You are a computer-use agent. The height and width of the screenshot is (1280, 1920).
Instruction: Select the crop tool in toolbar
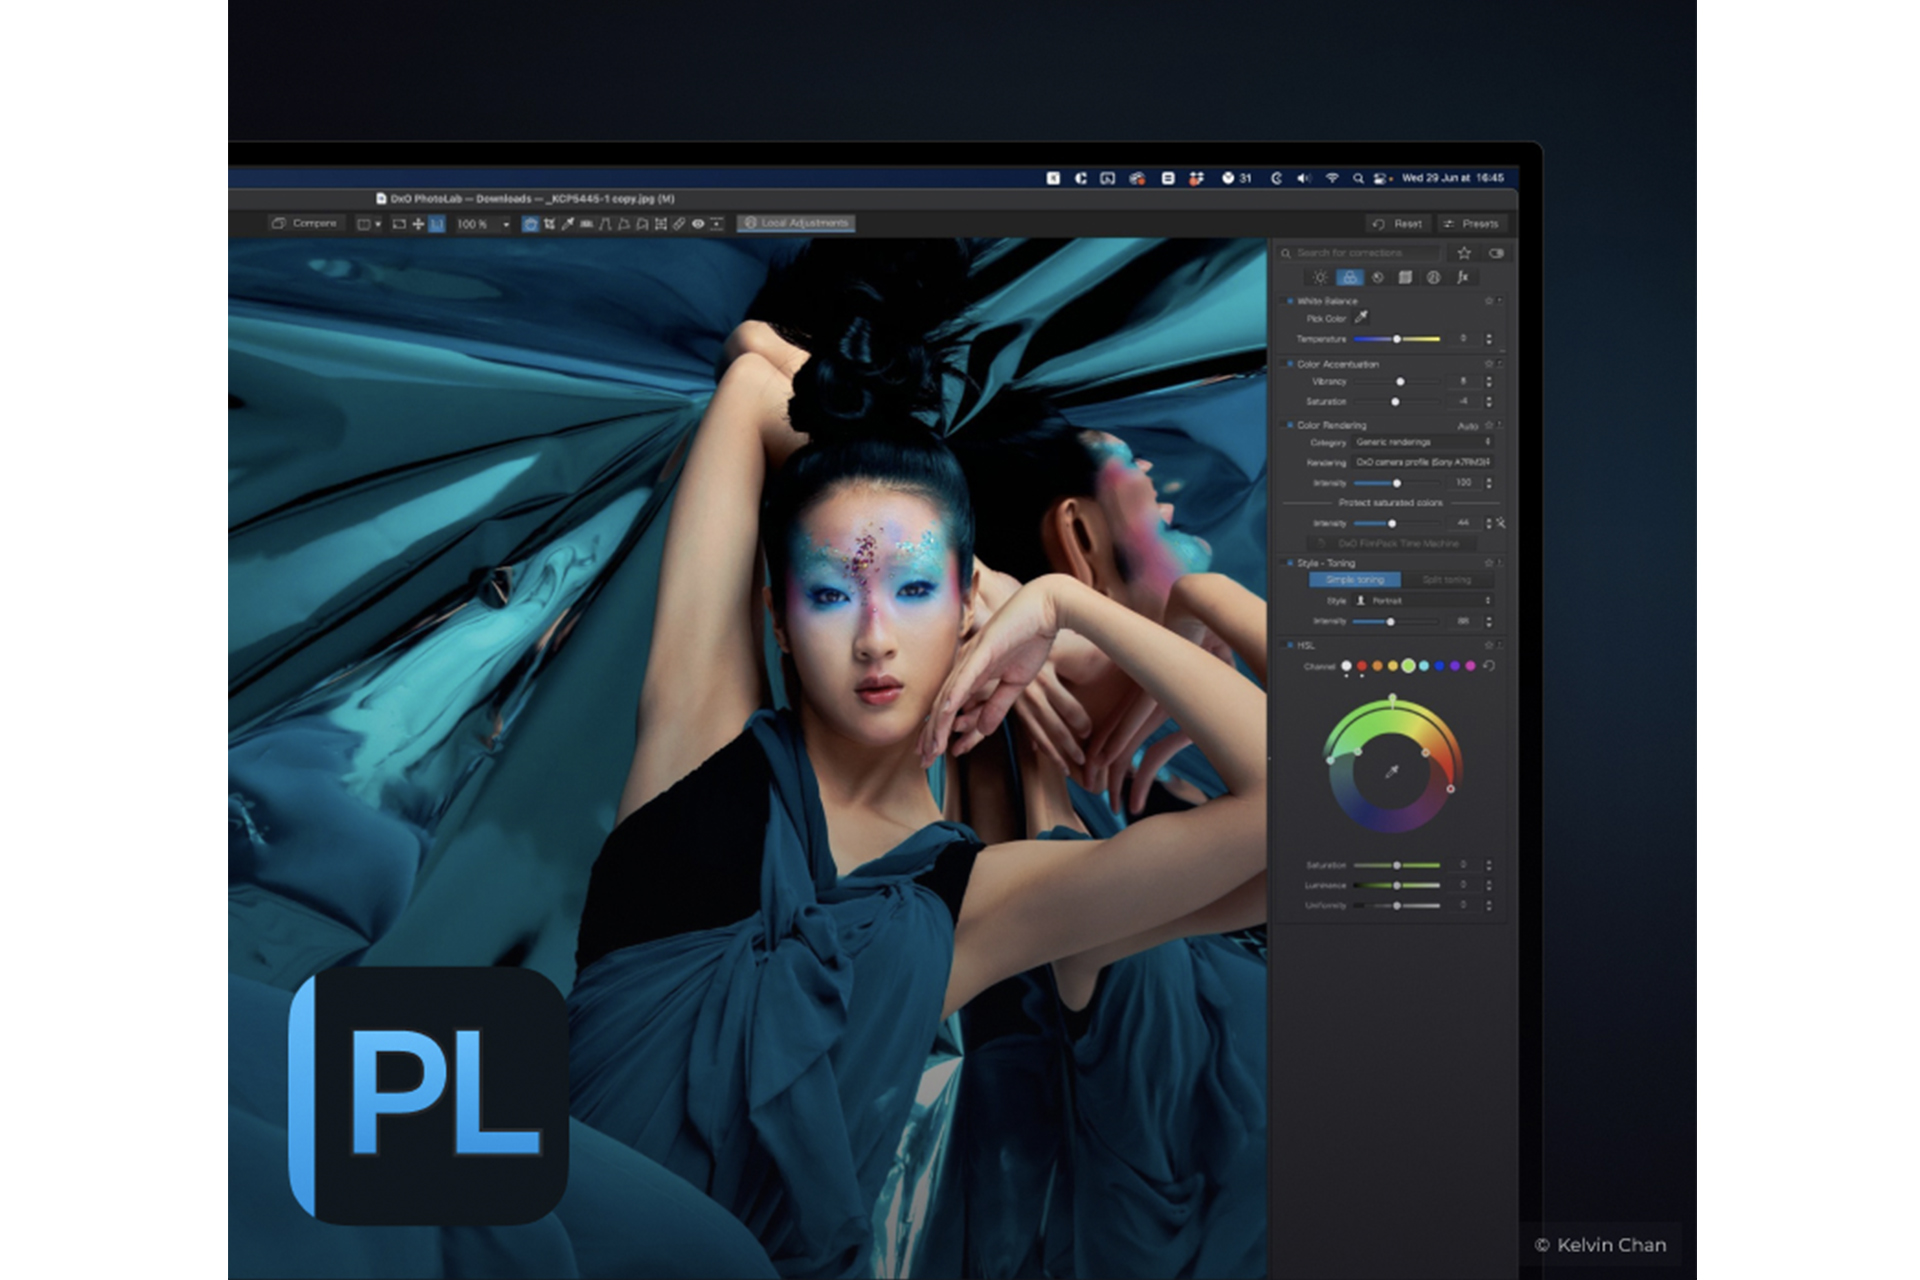[x=549, y=224]
